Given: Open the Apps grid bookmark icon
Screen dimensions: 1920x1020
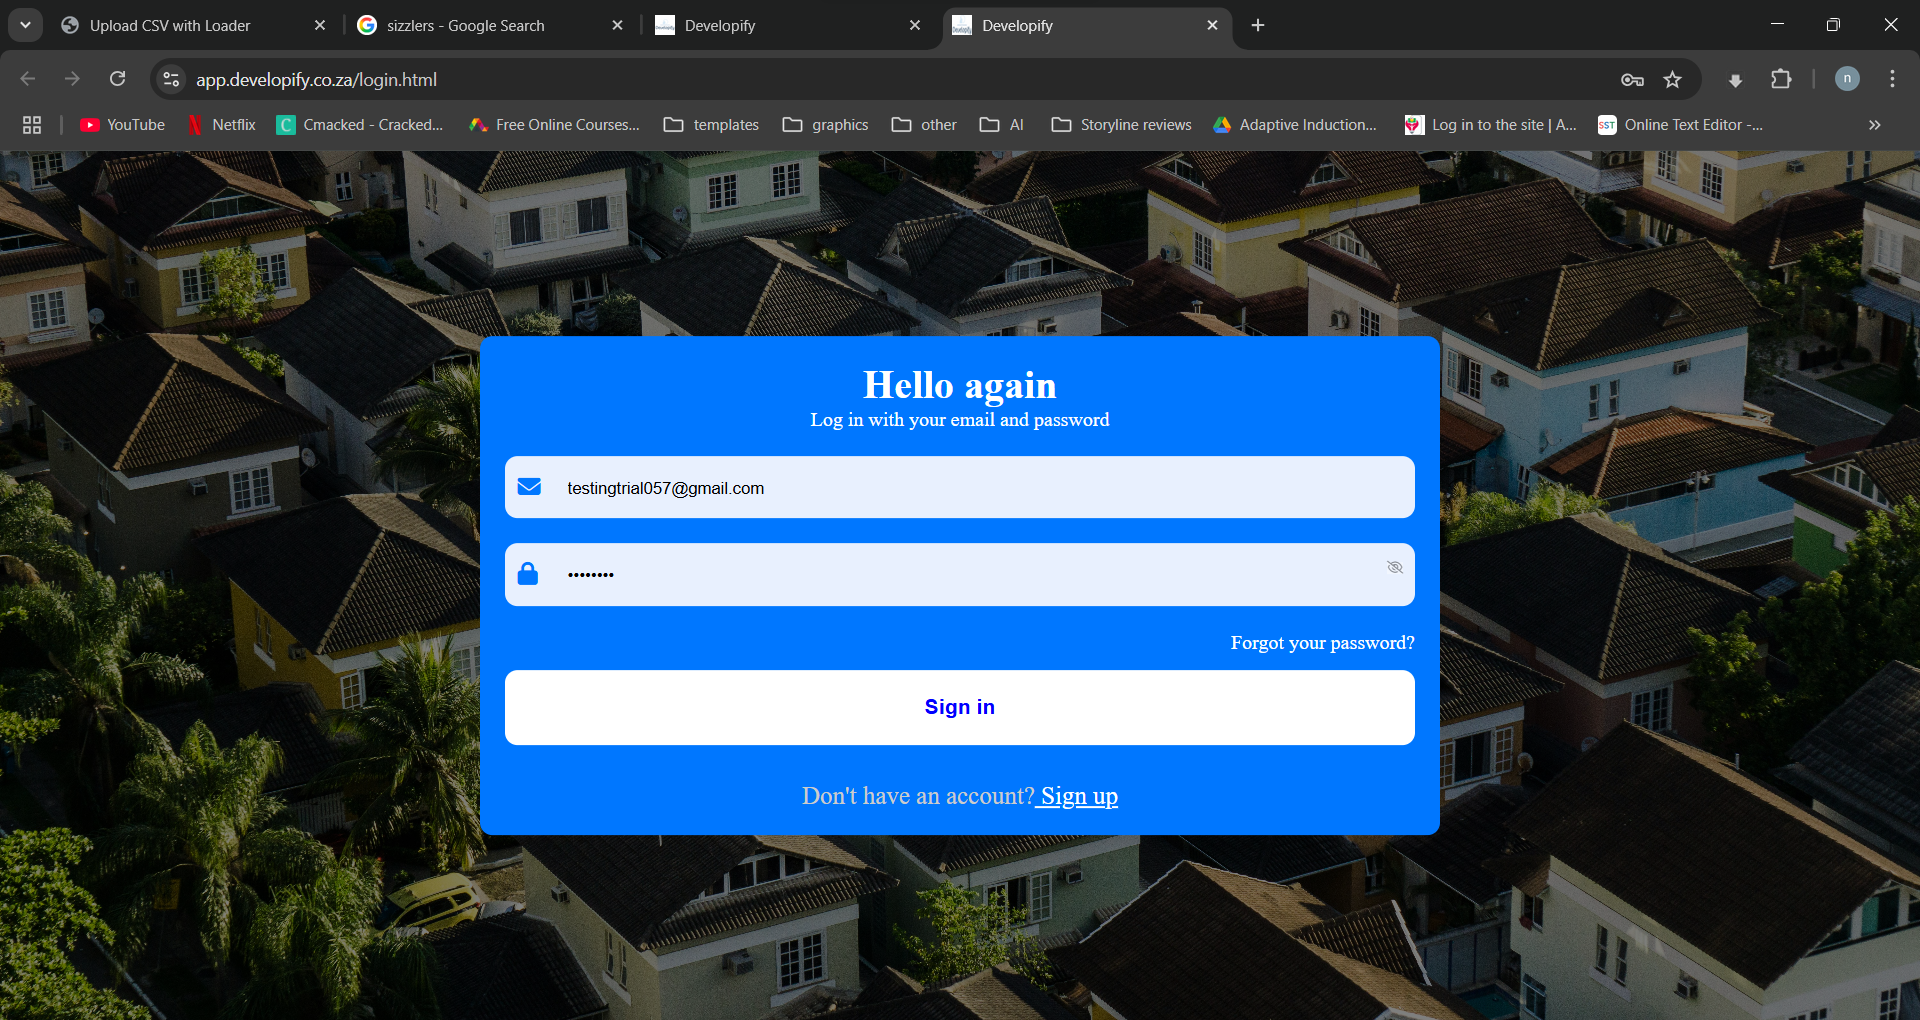Looking at the screenshot, I should (x=32, y=125).
